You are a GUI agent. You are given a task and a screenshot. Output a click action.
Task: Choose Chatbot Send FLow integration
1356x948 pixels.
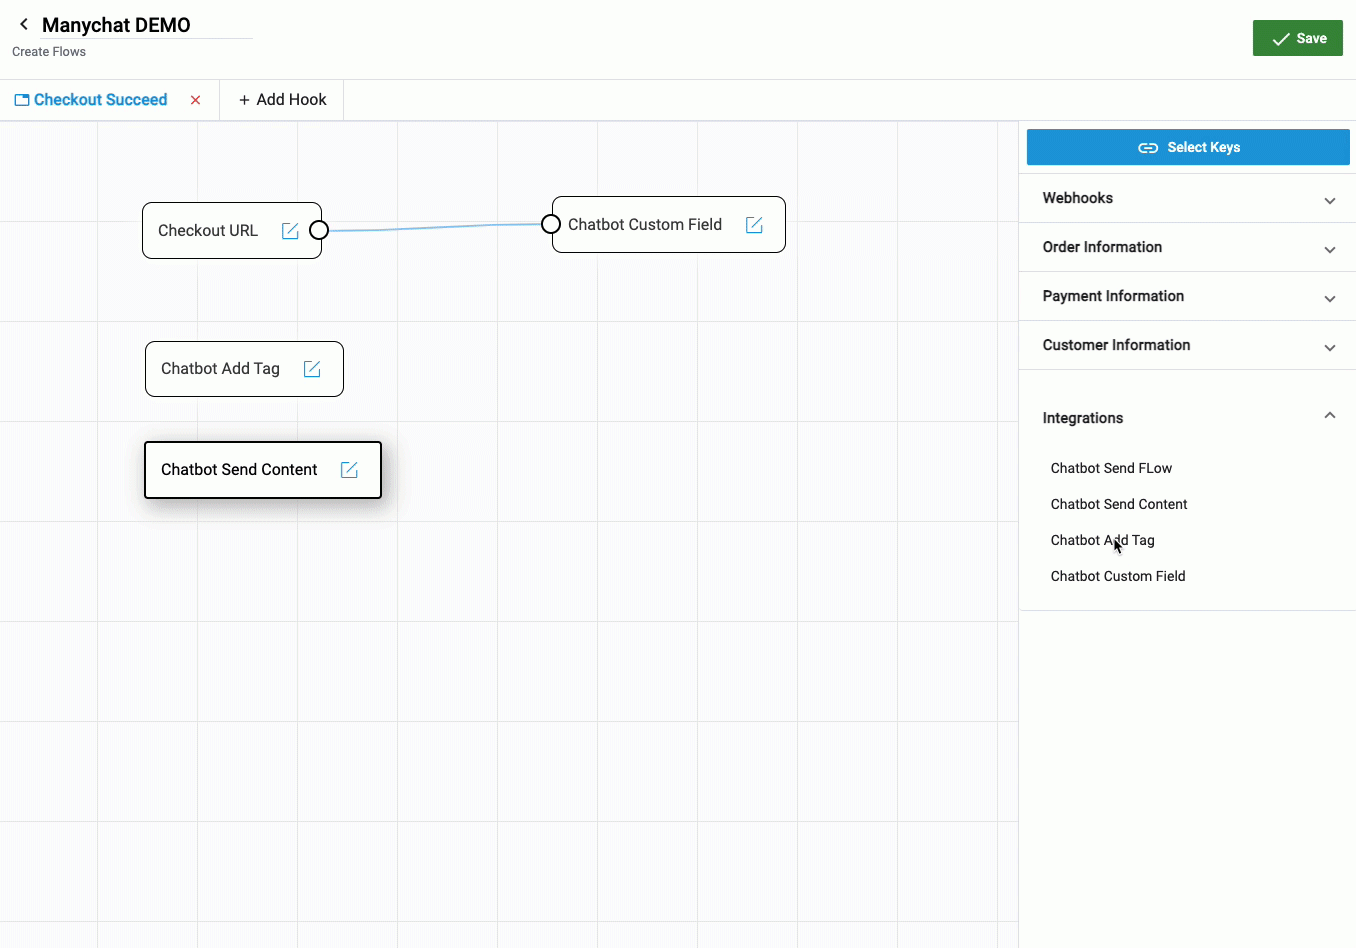click(x=1111, y=468)
